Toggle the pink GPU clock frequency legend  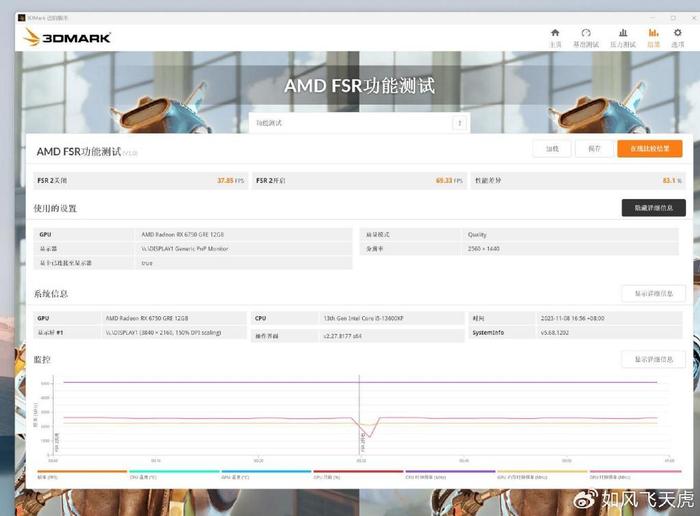click(x=636, y=474)
